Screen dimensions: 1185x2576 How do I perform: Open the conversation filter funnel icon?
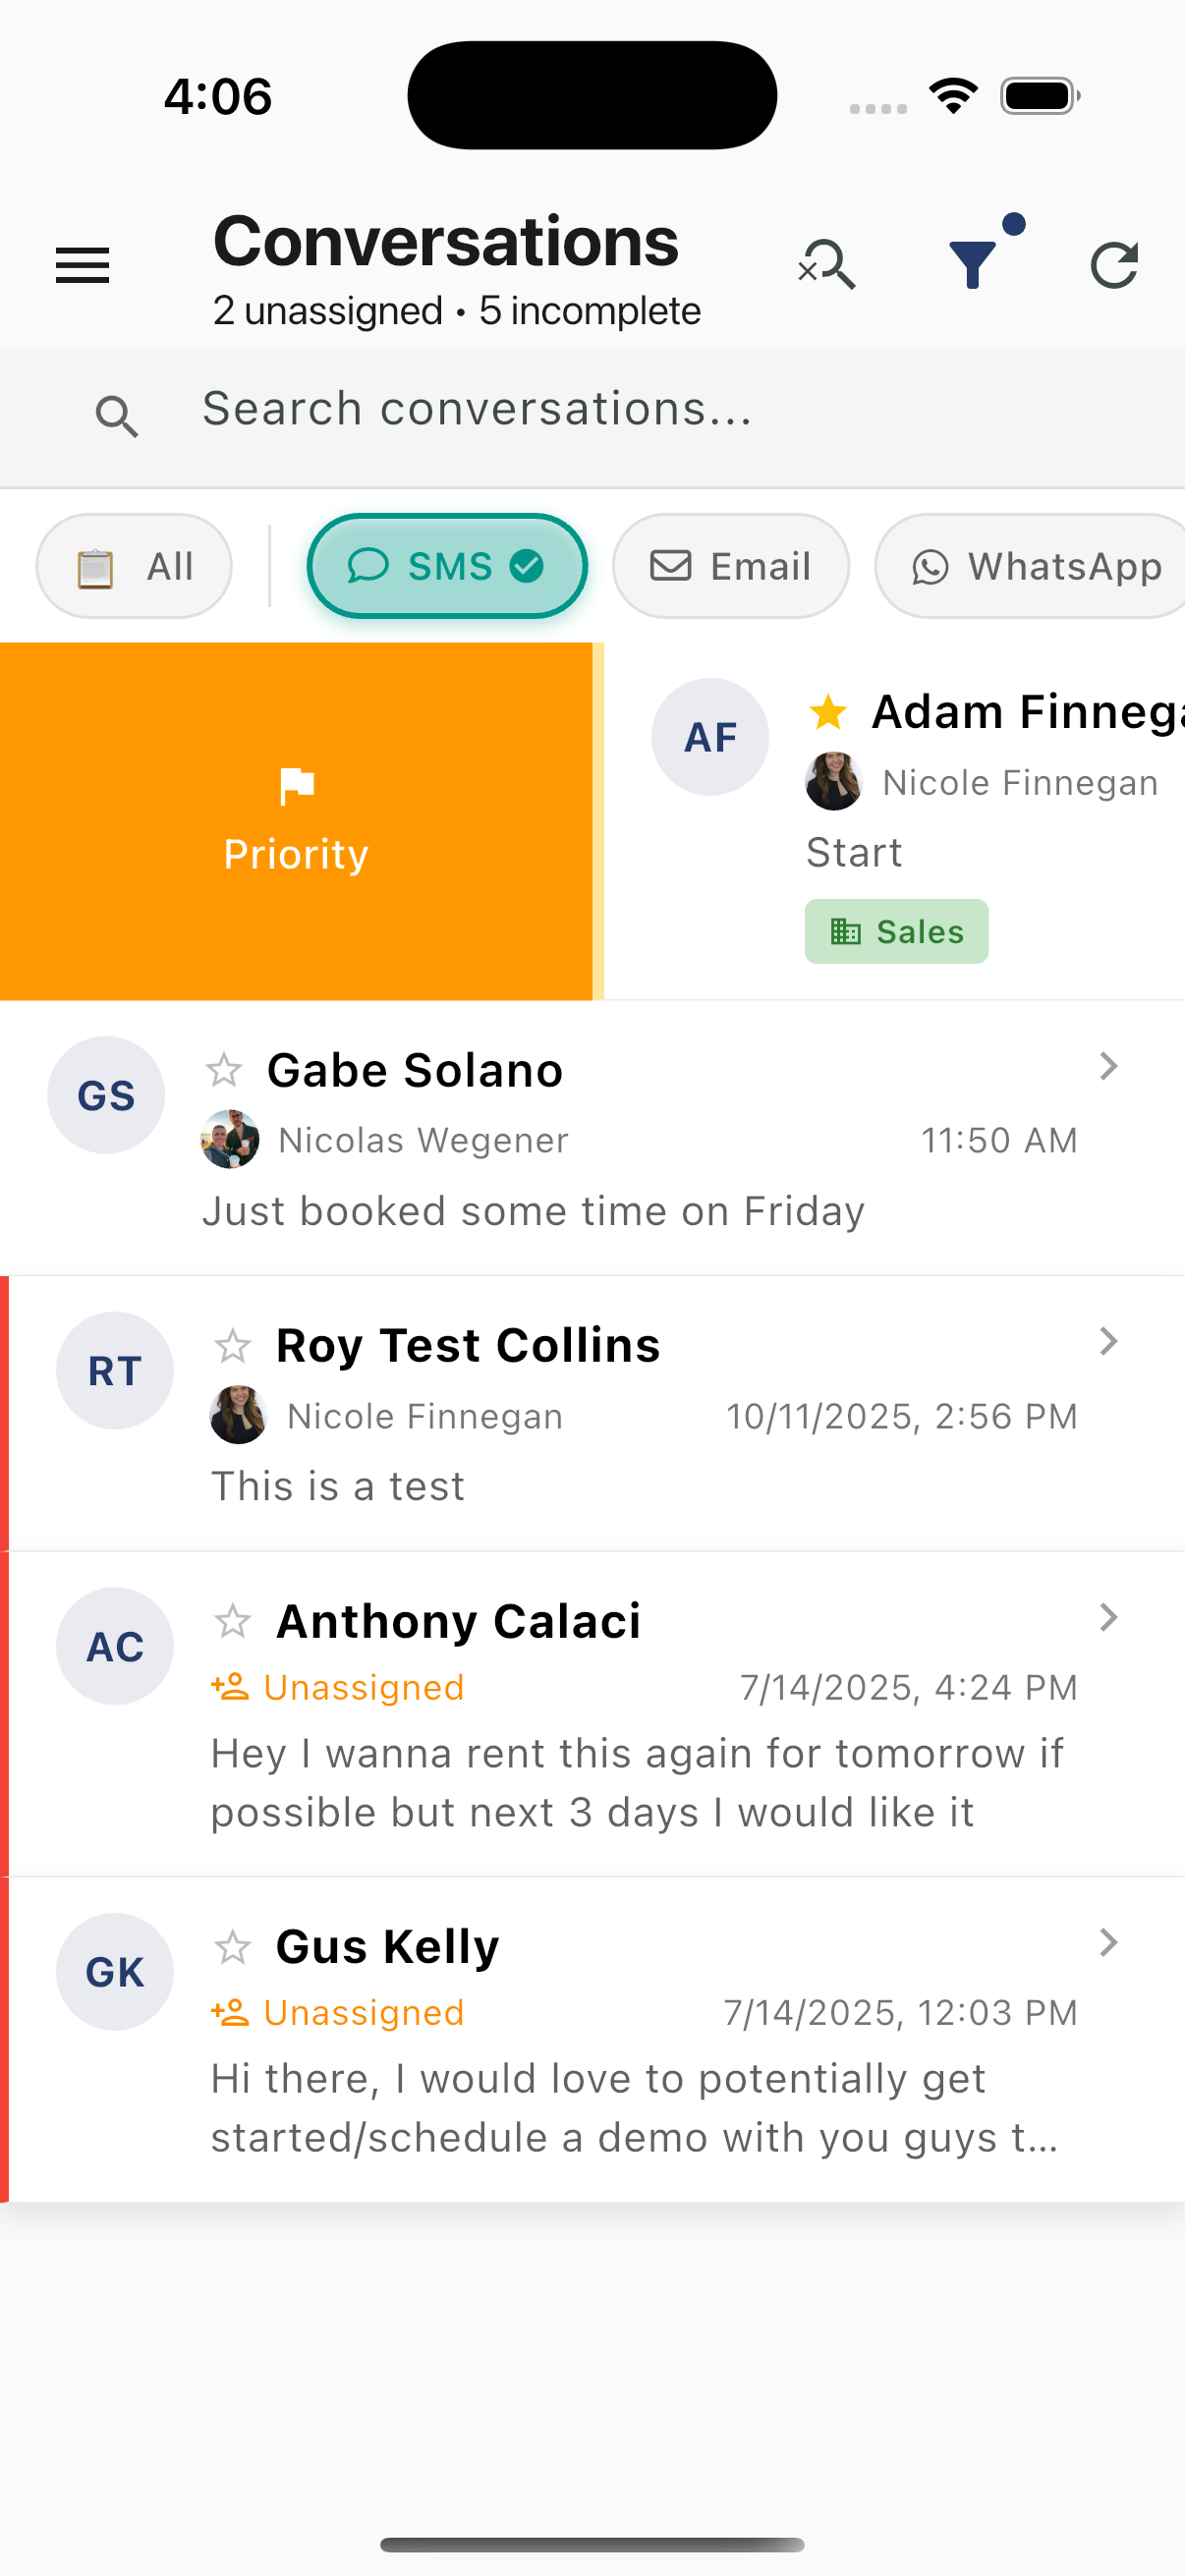(973, 264)
